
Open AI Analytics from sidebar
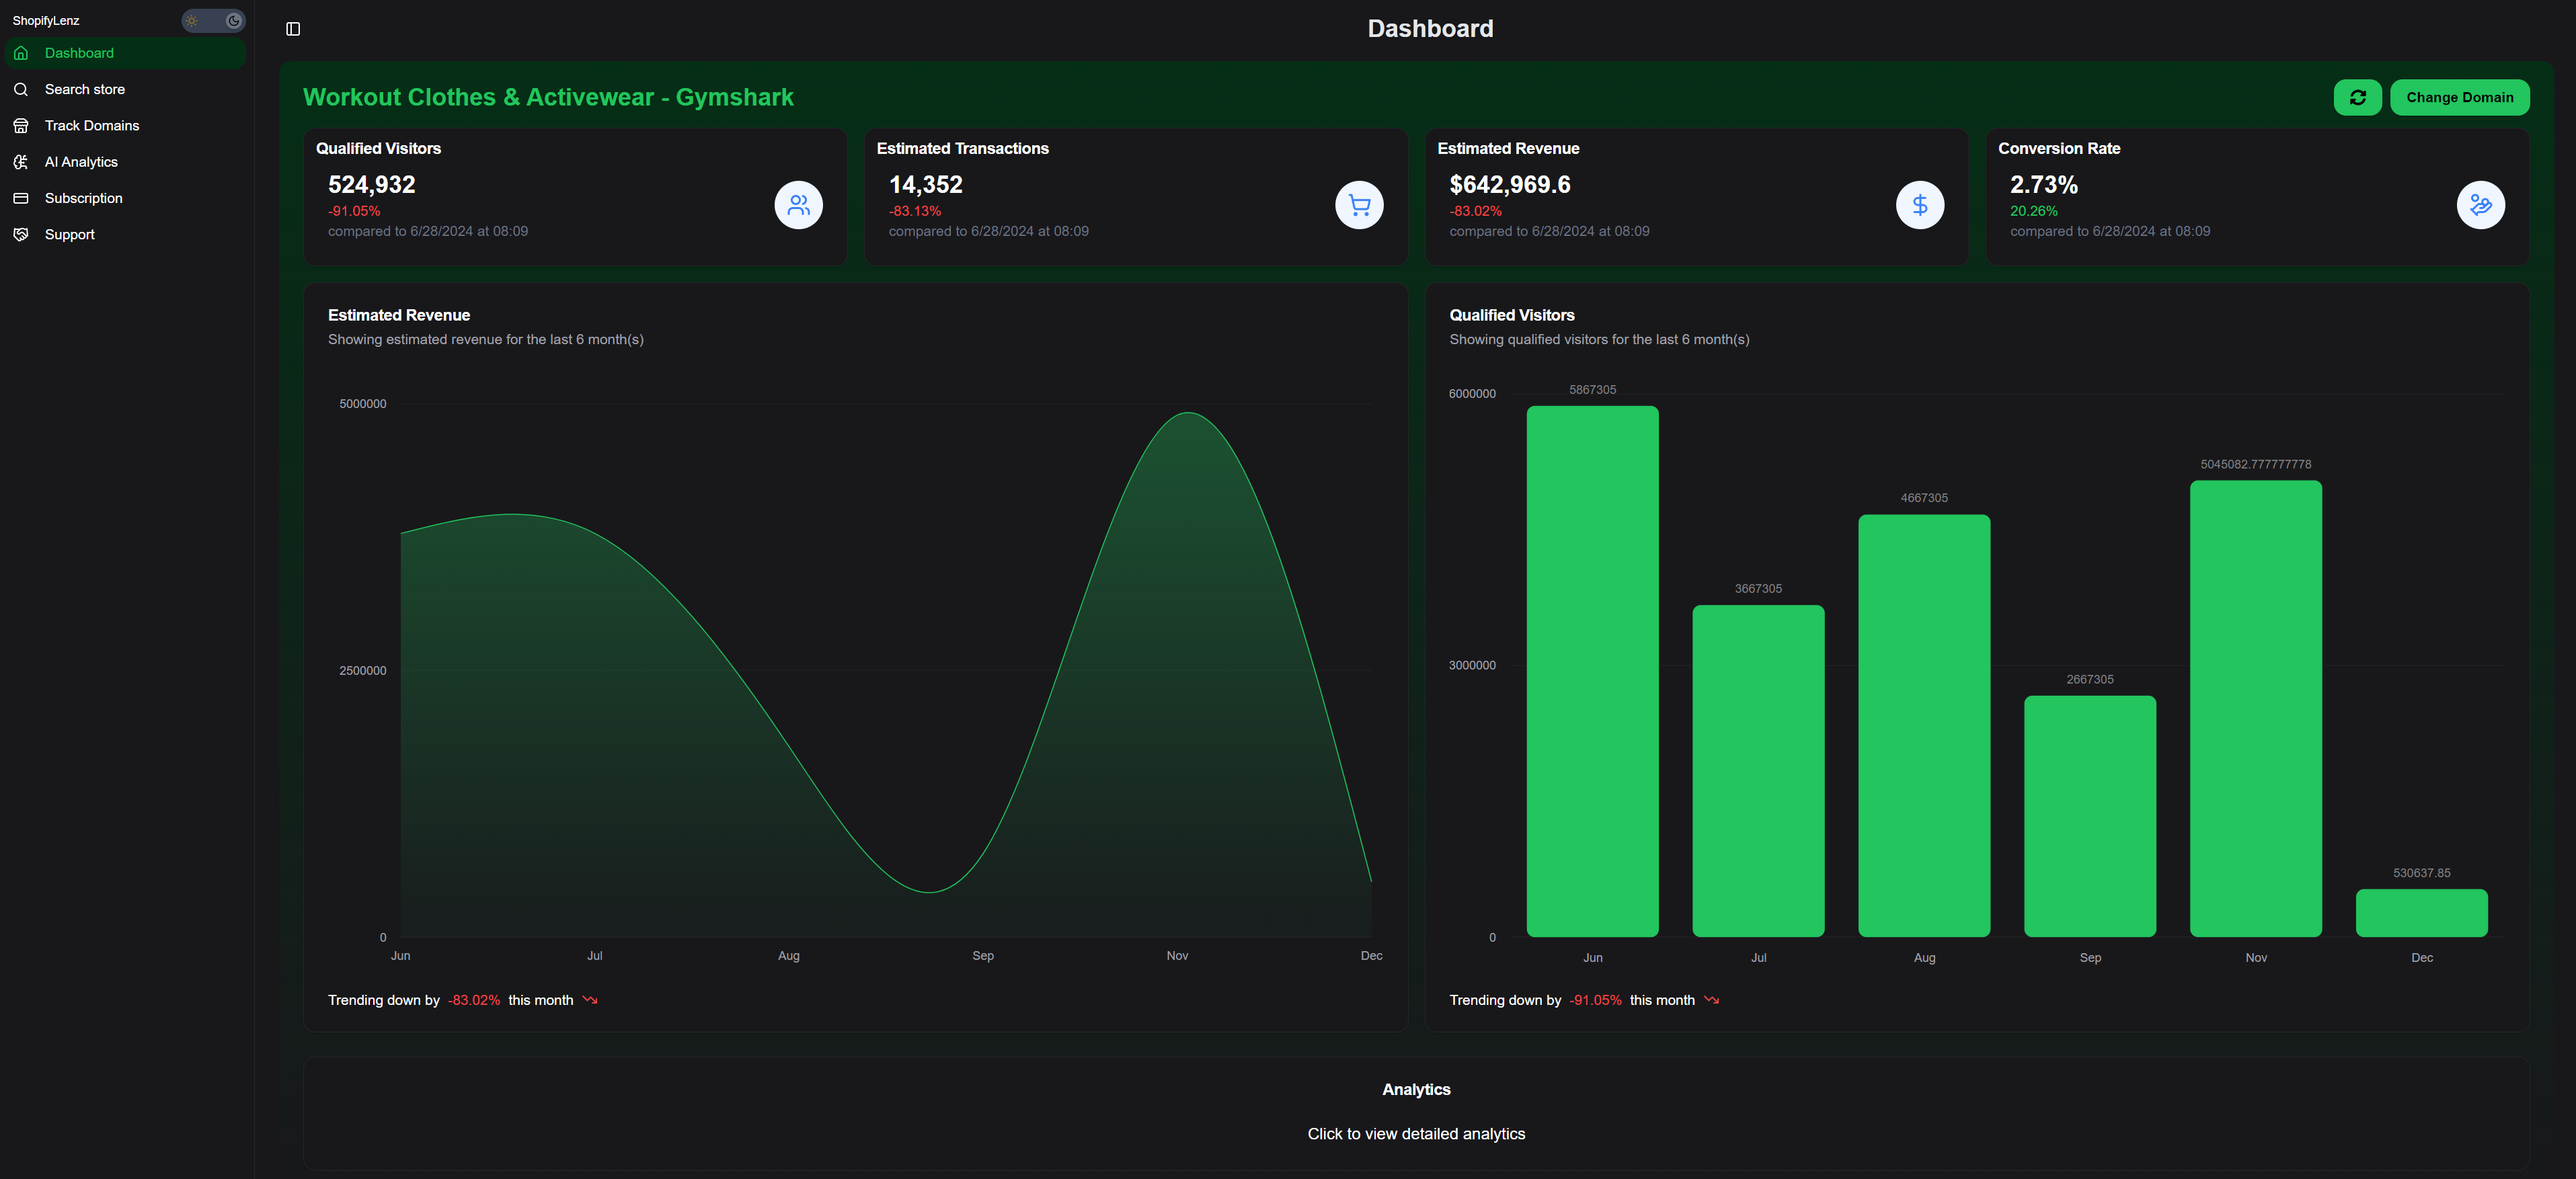tap(81, 162)
